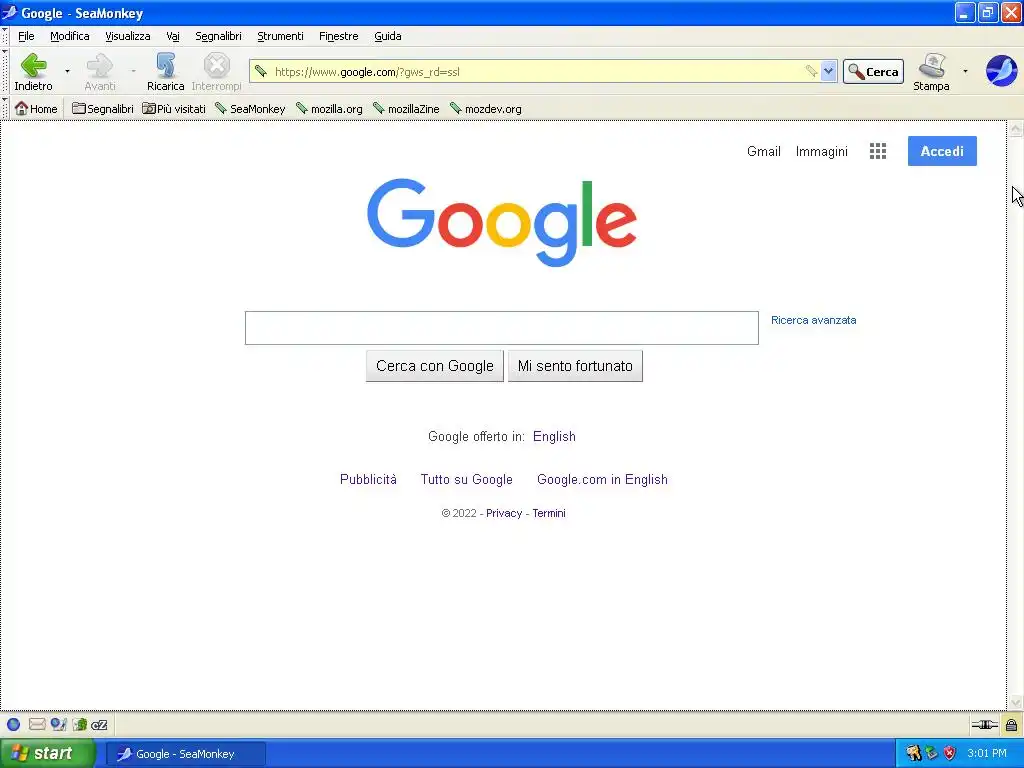Open the Finestre menu
Image resolution: width=1024 pixels, height=768 pixels.
338,36
